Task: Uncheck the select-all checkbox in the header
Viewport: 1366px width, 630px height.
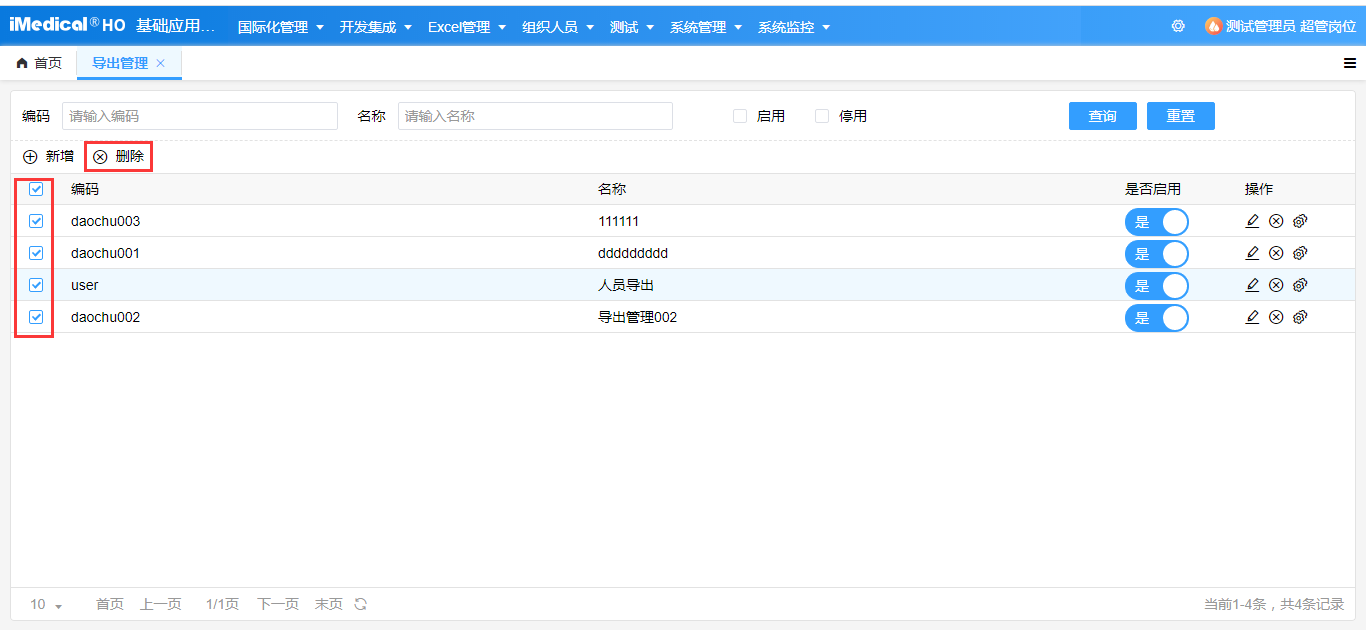Action: 35,189
